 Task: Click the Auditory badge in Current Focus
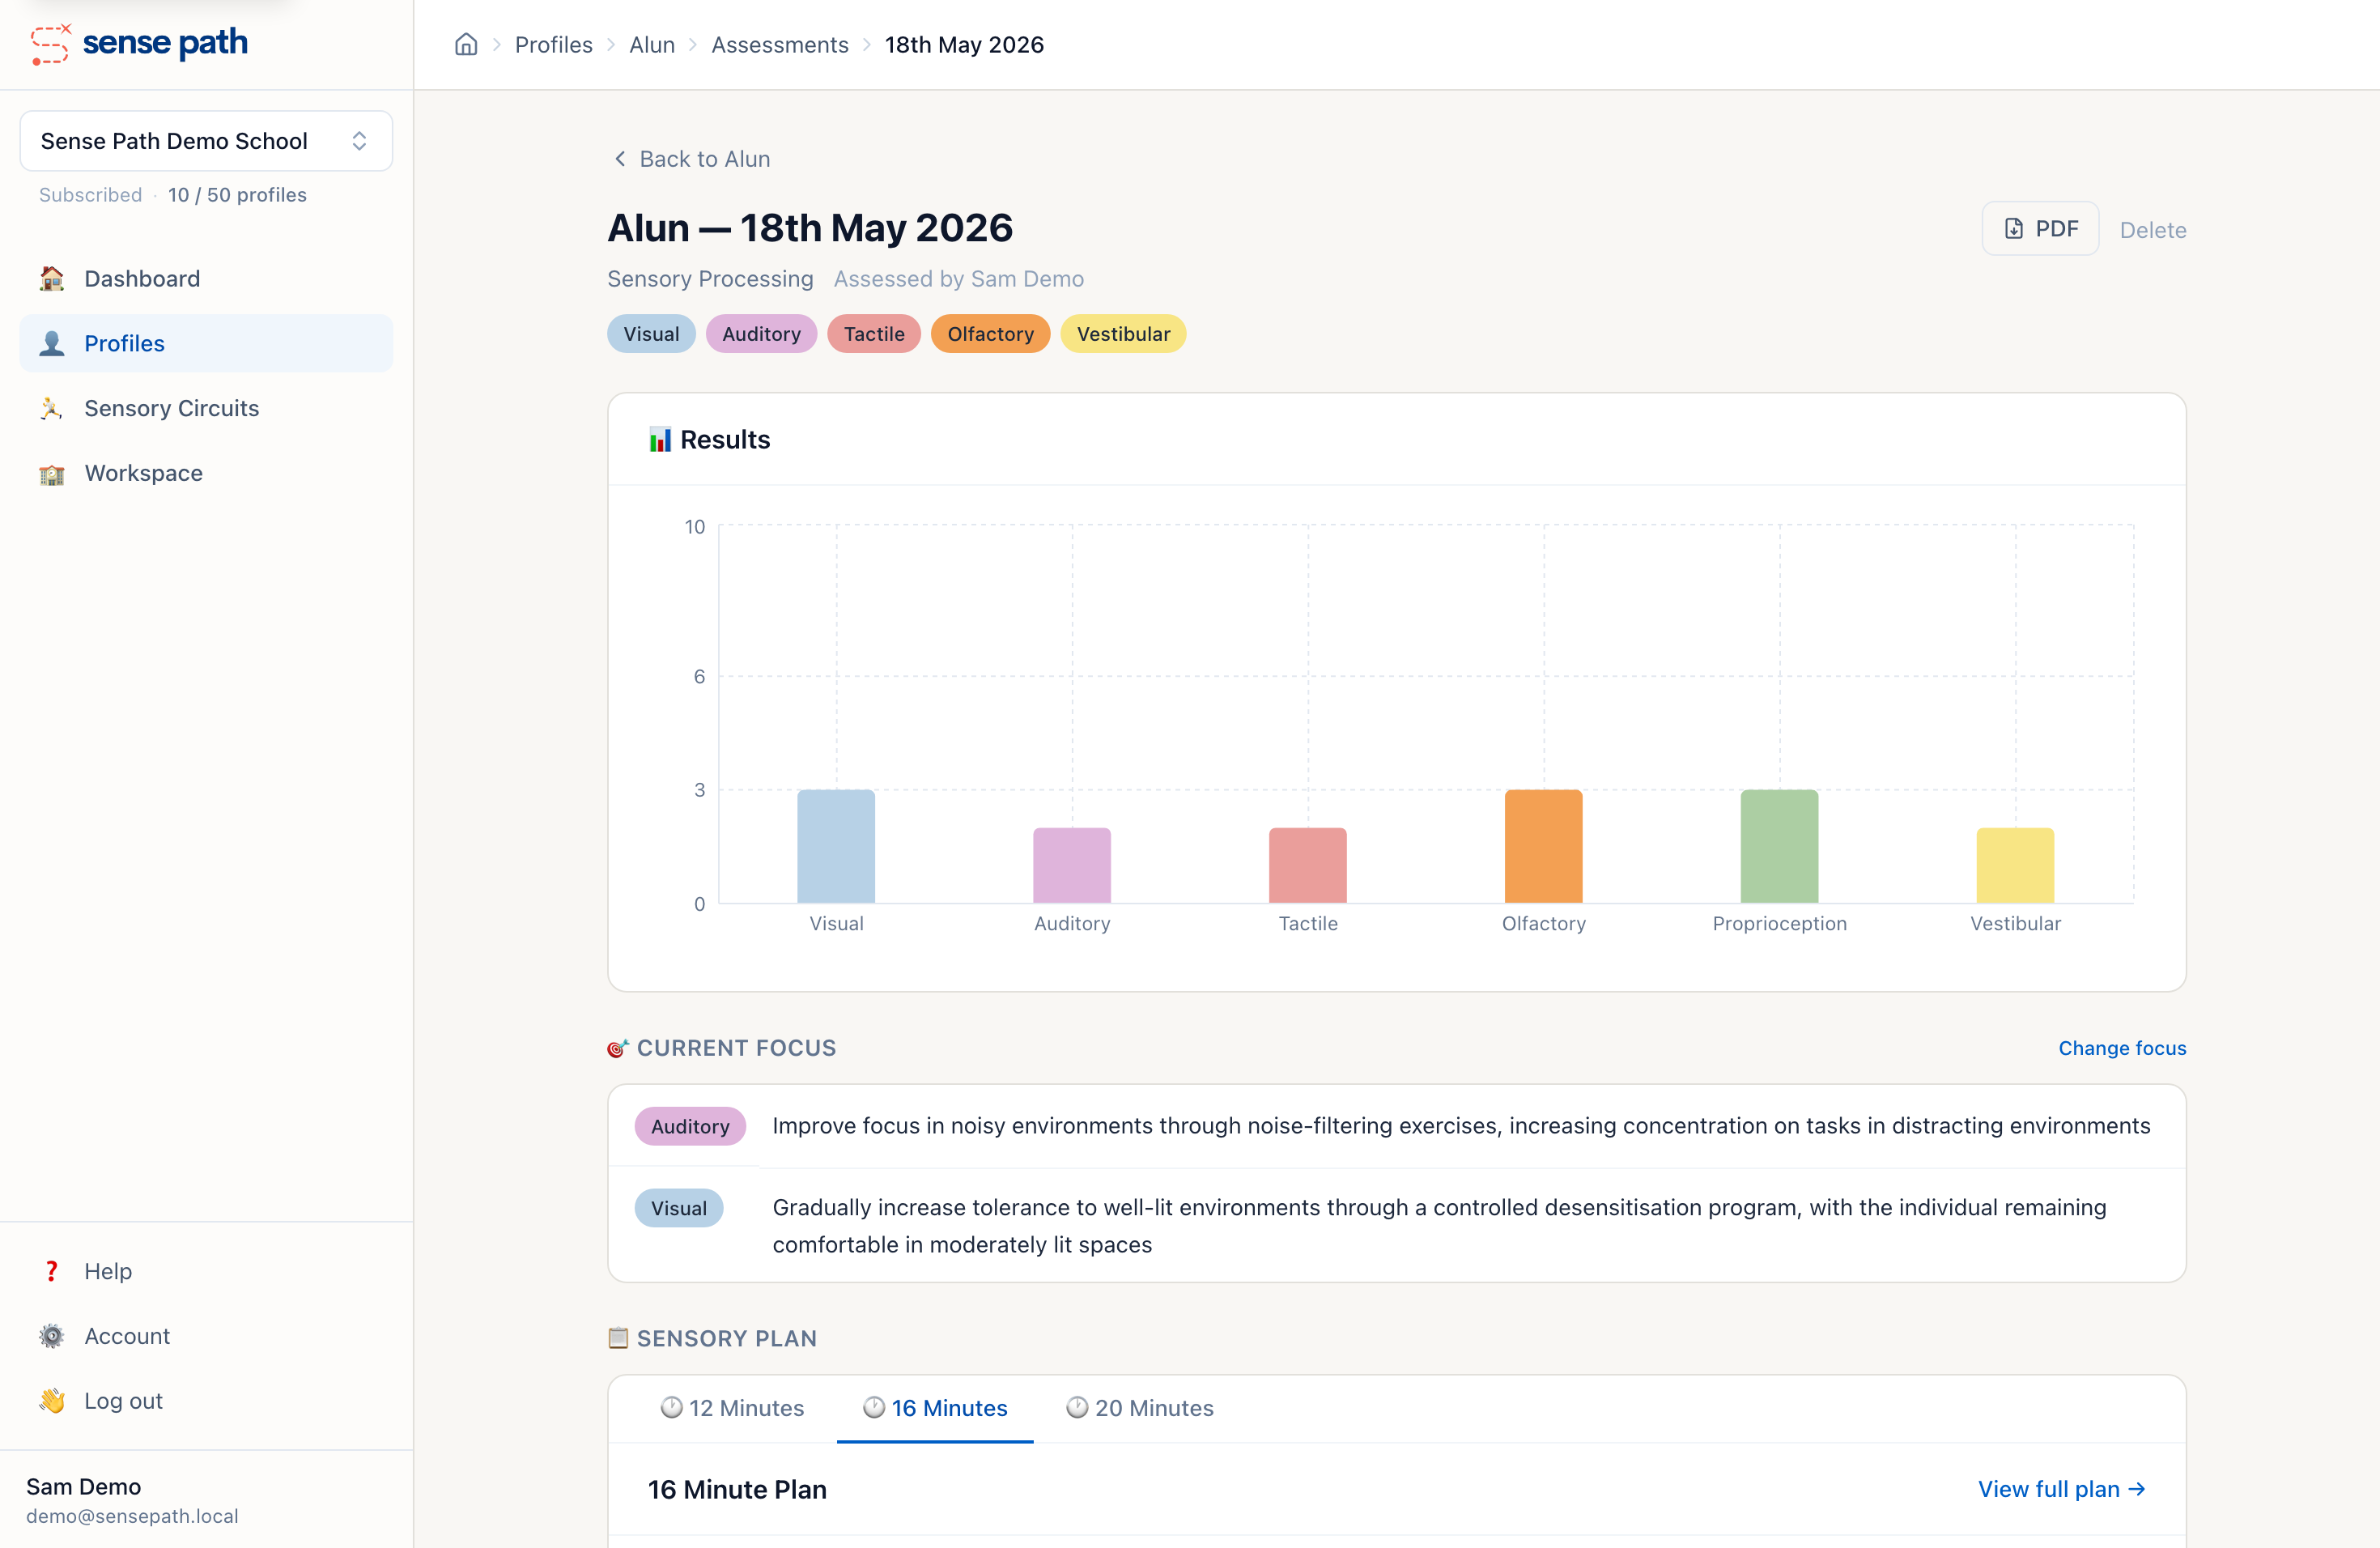[690, 1126]
